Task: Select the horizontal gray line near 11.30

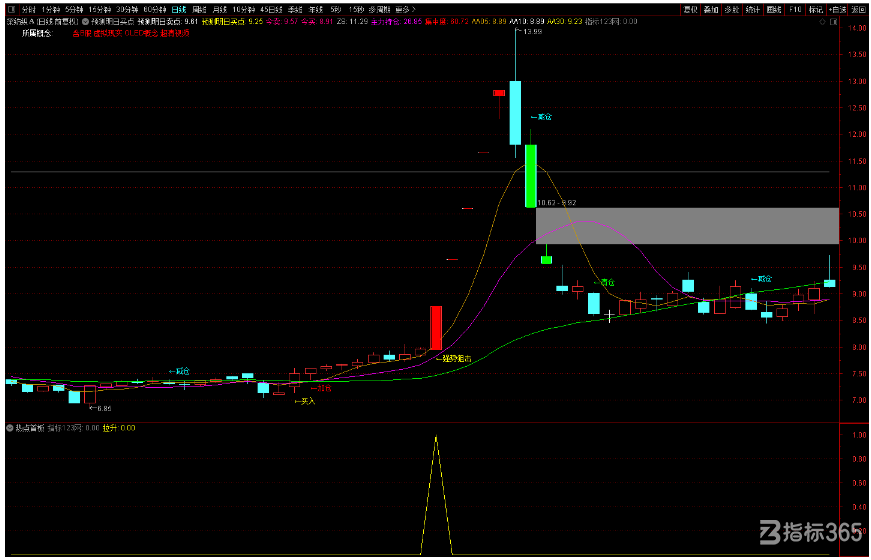Action: pos(420,172)
